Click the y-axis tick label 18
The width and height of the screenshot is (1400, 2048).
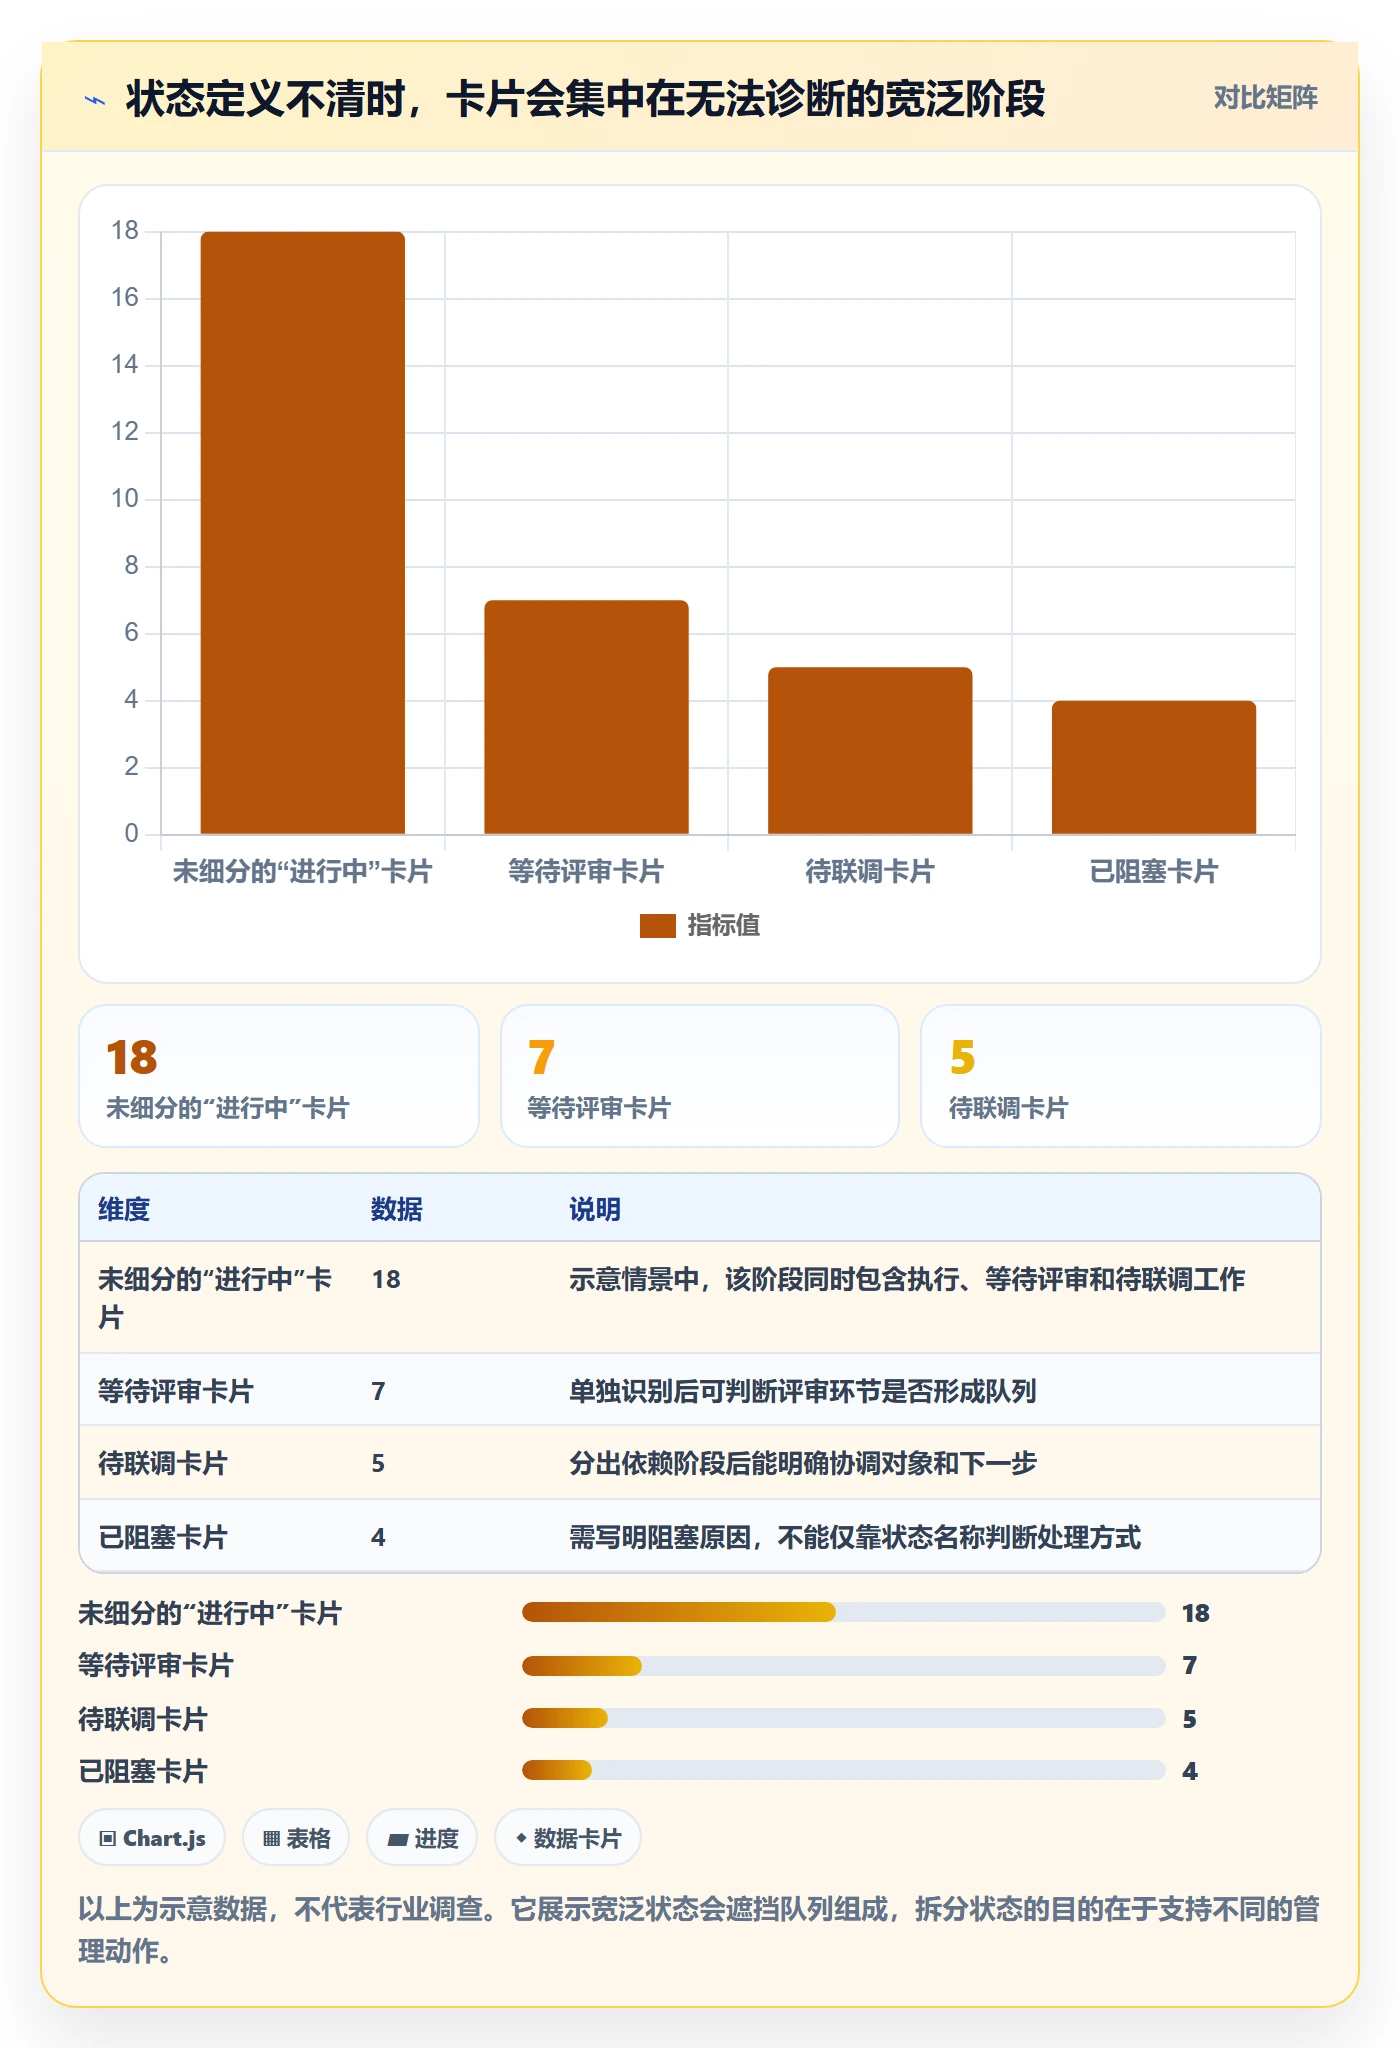click(125, 231)
